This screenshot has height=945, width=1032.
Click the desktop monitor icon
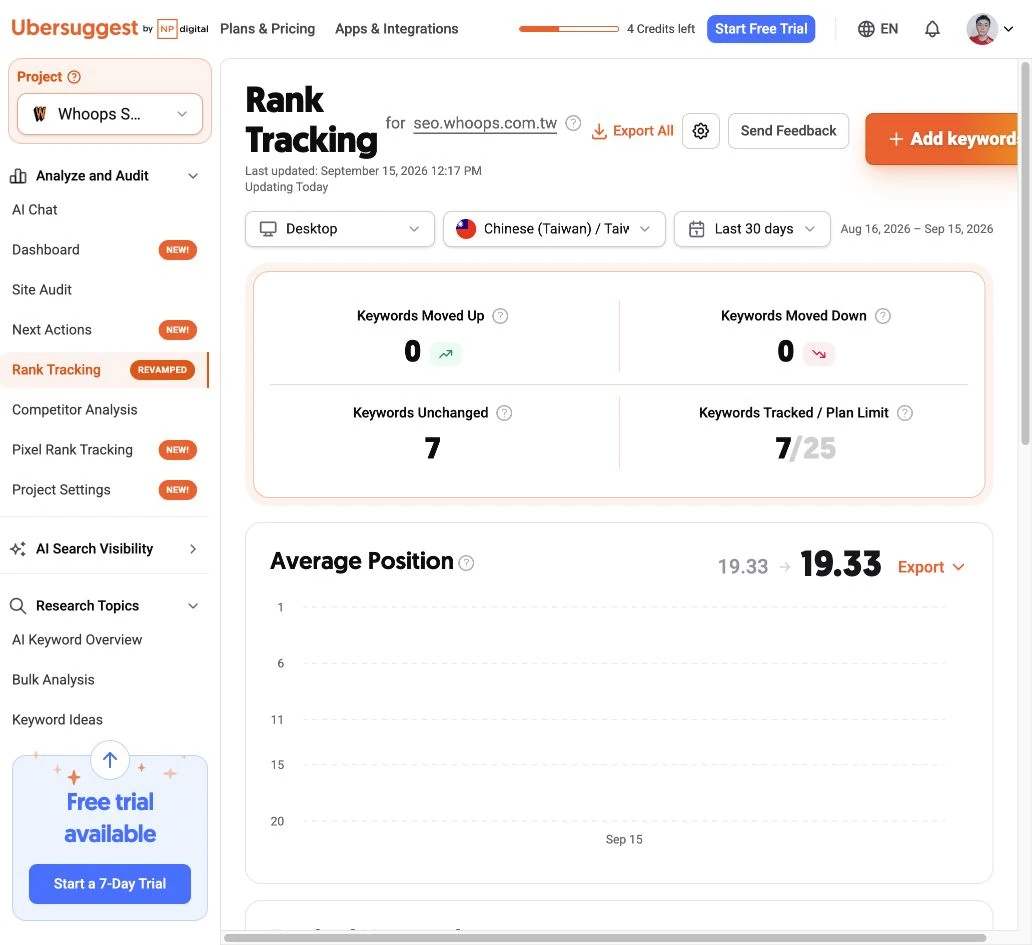268,229
